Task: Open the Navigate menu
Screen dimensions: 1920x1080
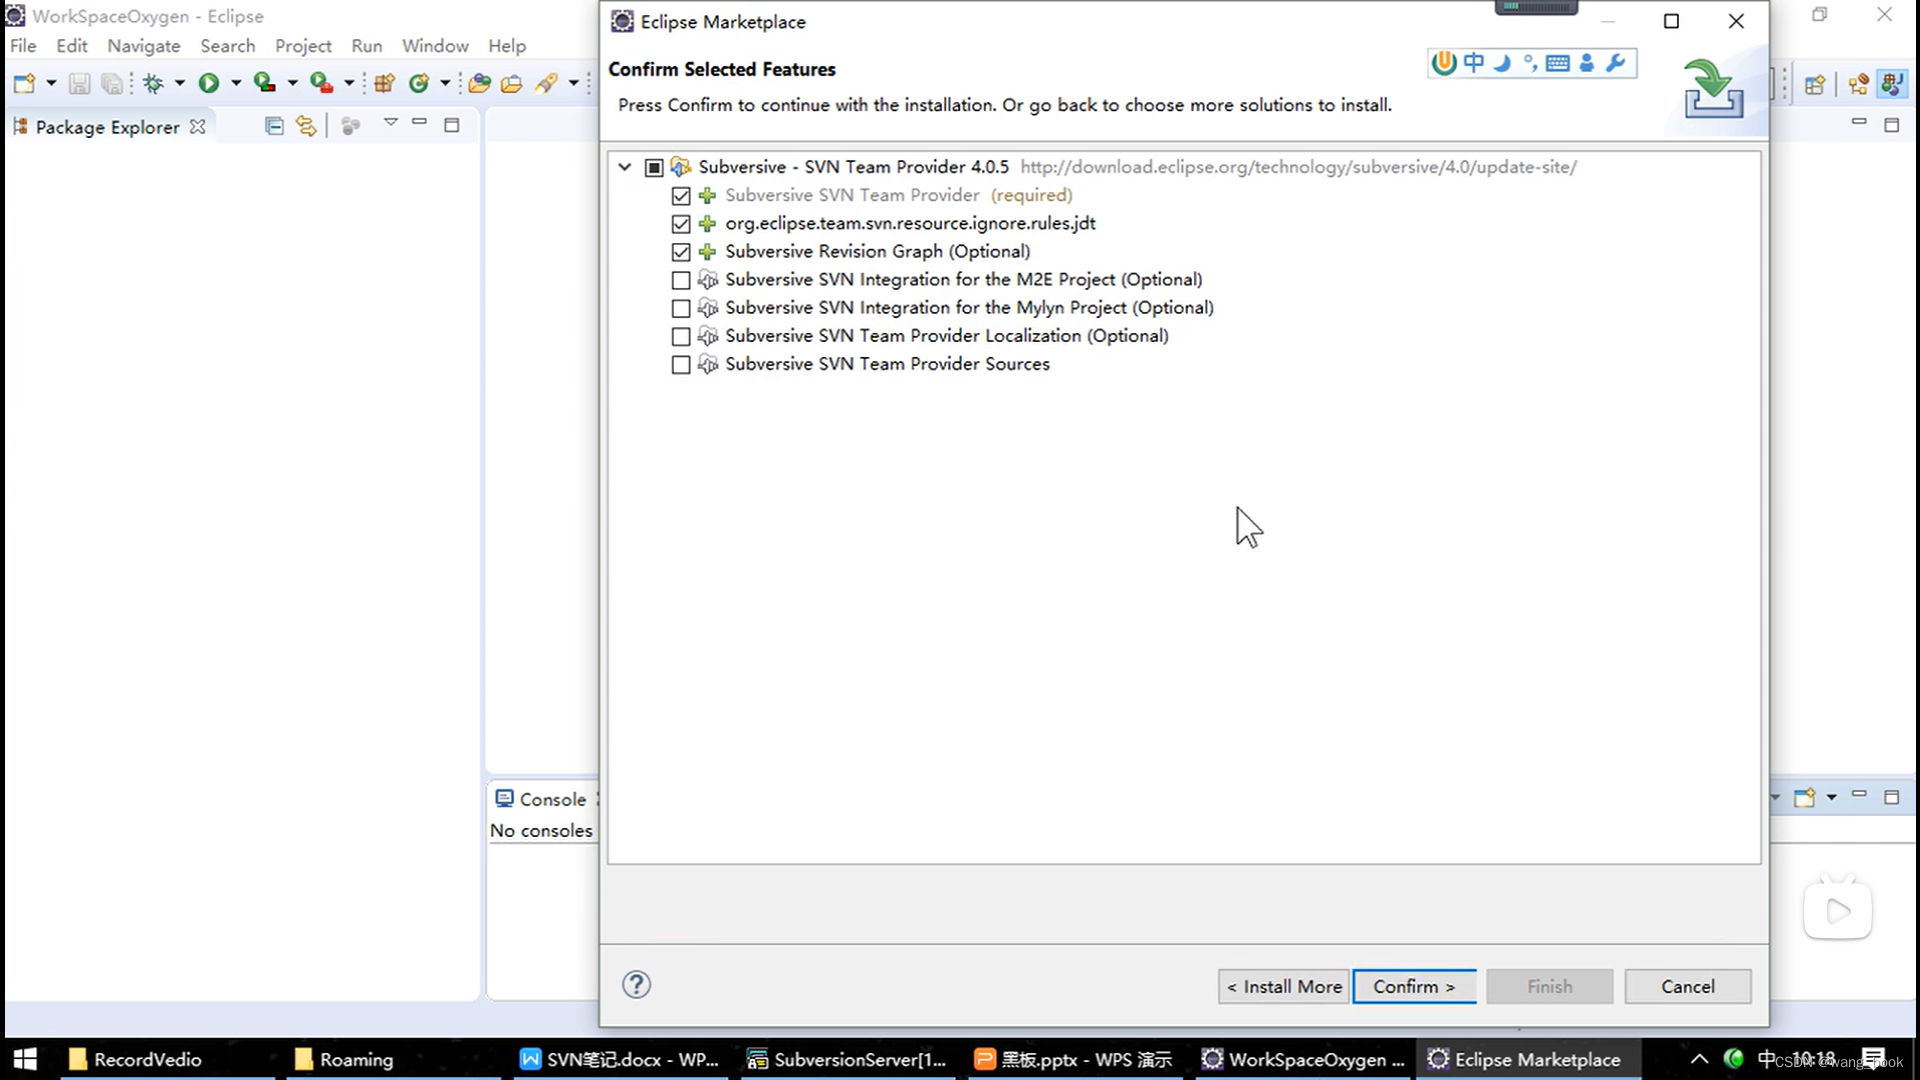Action: pos(144,46)
